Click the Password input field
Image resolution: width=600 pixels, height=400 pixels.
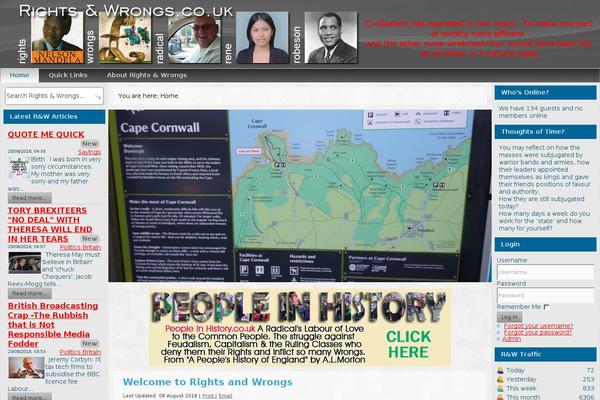(x=545, y=295)
